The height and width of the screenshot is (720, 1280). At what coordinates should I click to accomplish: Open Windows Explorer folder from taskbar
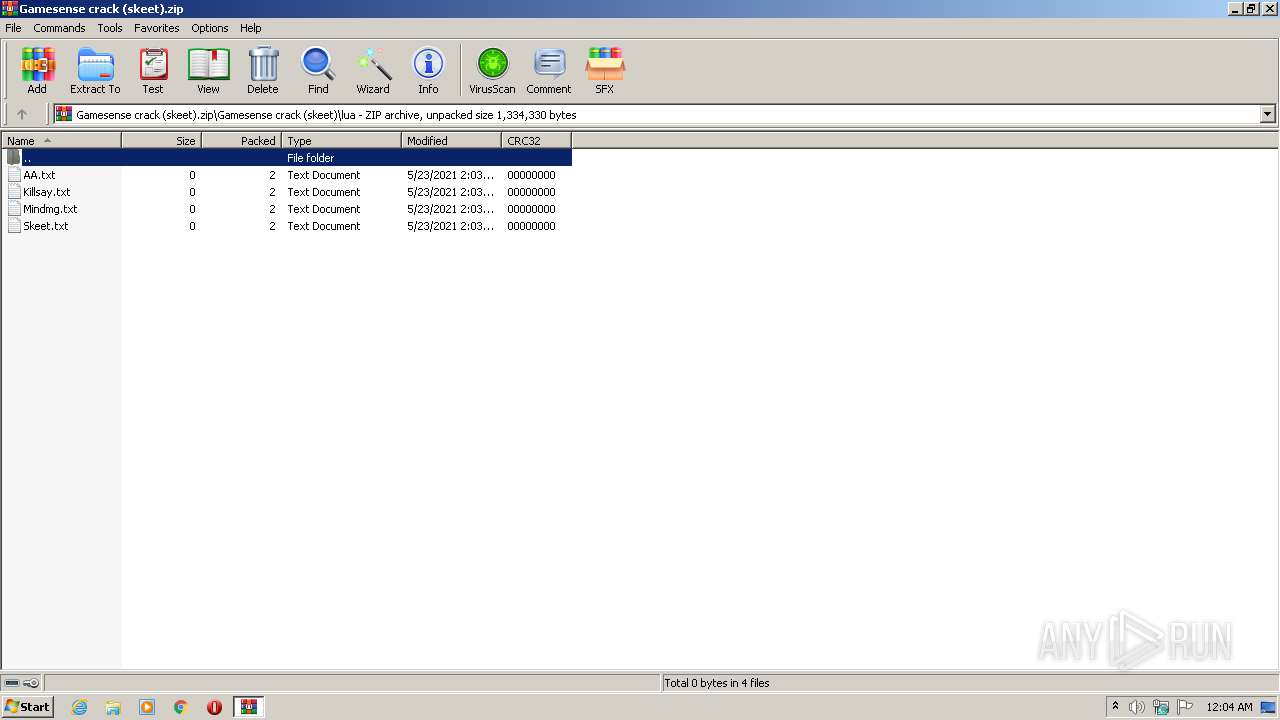pyautogui.click(x=113, y=707)
